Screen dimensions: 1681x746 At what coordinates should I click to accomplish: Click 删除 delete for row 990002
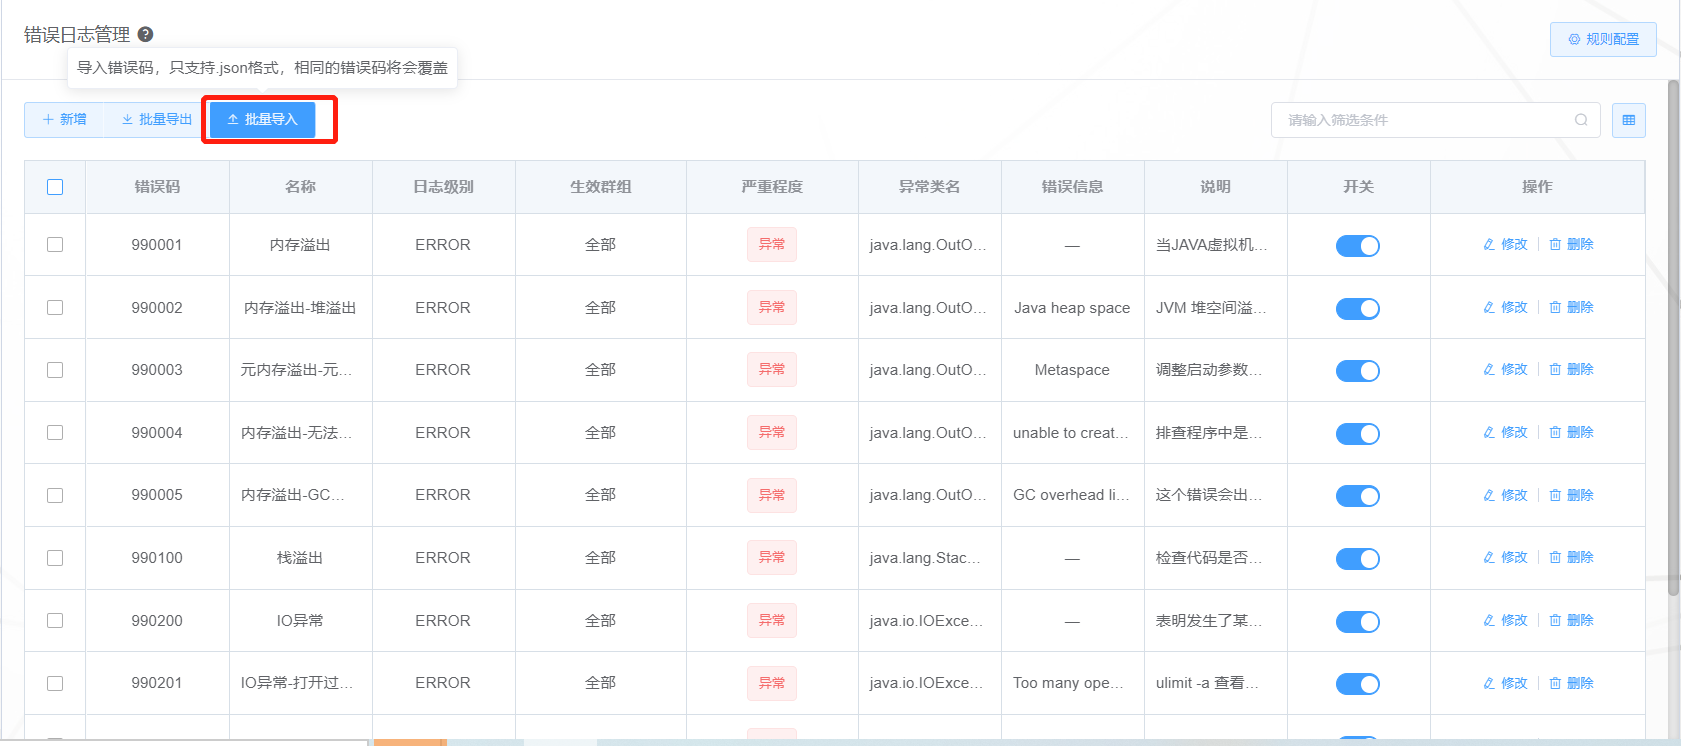pos(1571,307)
